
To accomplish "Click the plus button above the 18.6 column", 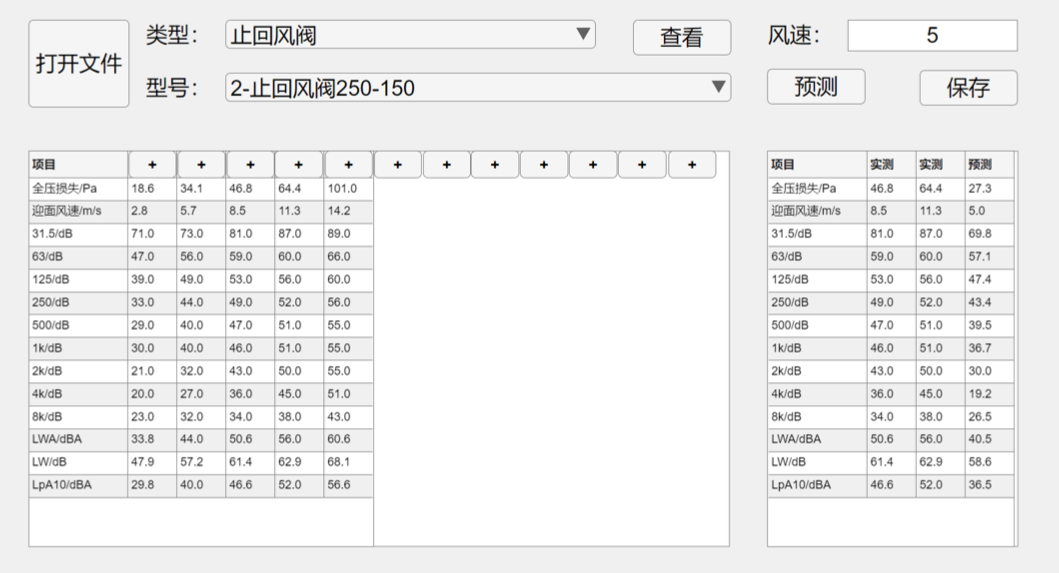I will click(152, 165).
